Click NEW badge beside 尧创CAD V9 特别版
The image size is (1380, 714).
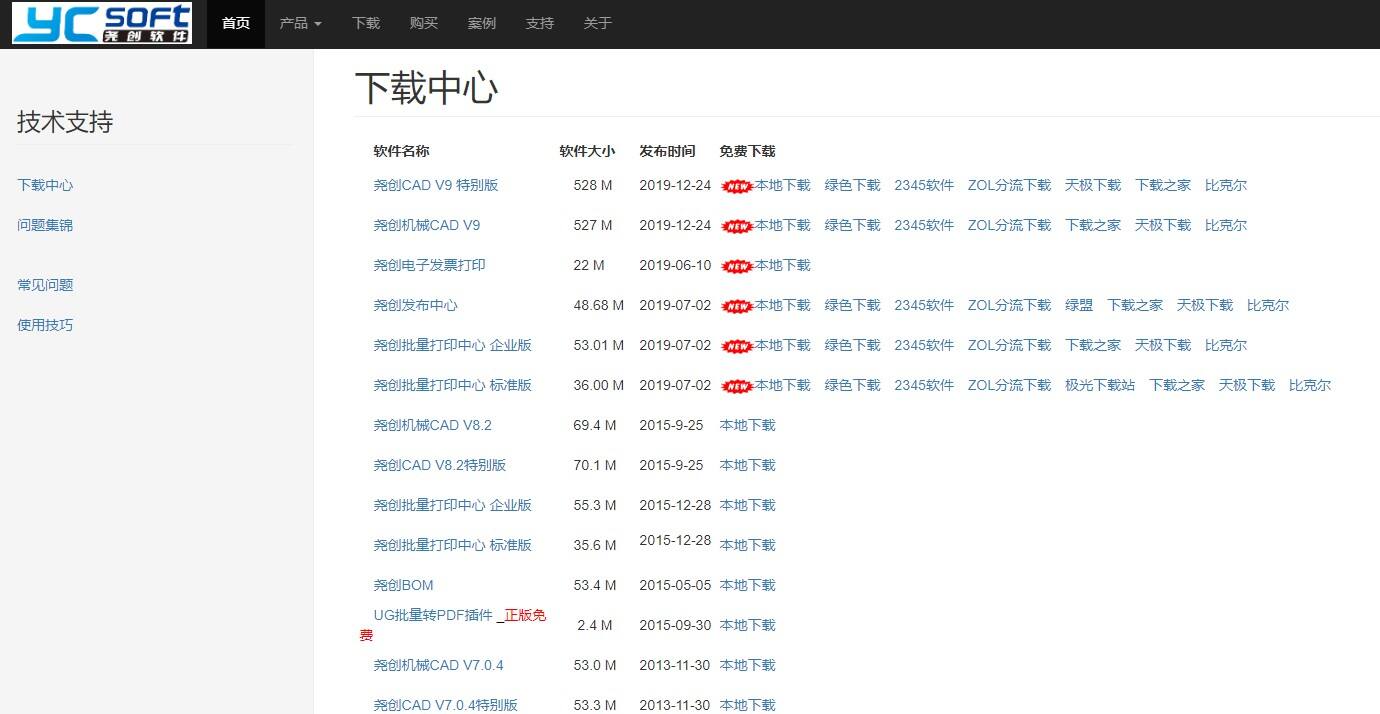pyautogui.click(x=736, y=186)
